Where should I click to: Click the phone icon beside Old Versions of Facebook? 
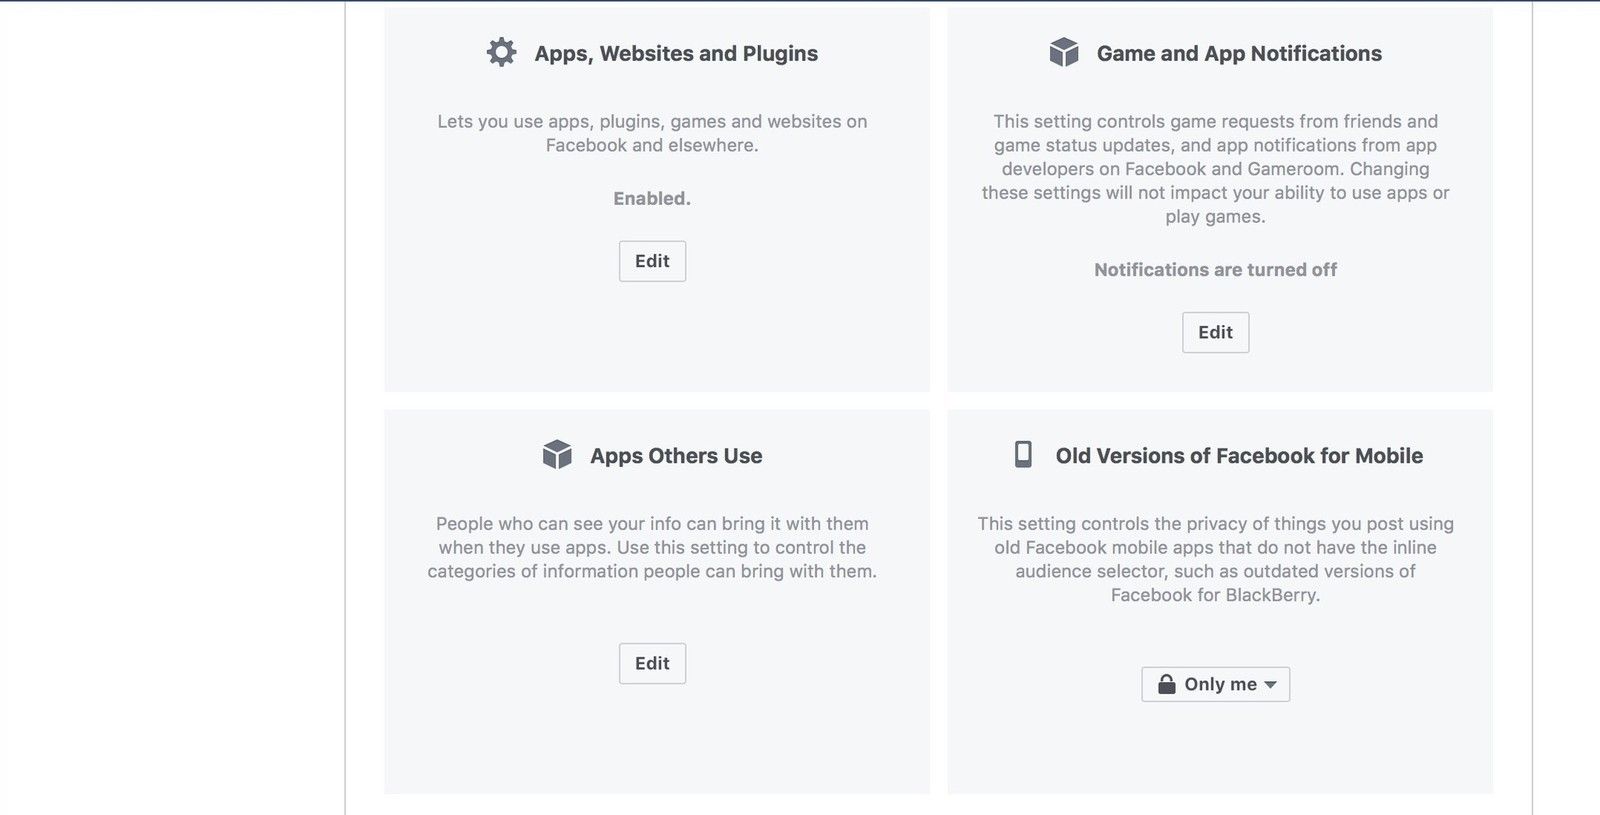click(1023, 455)
